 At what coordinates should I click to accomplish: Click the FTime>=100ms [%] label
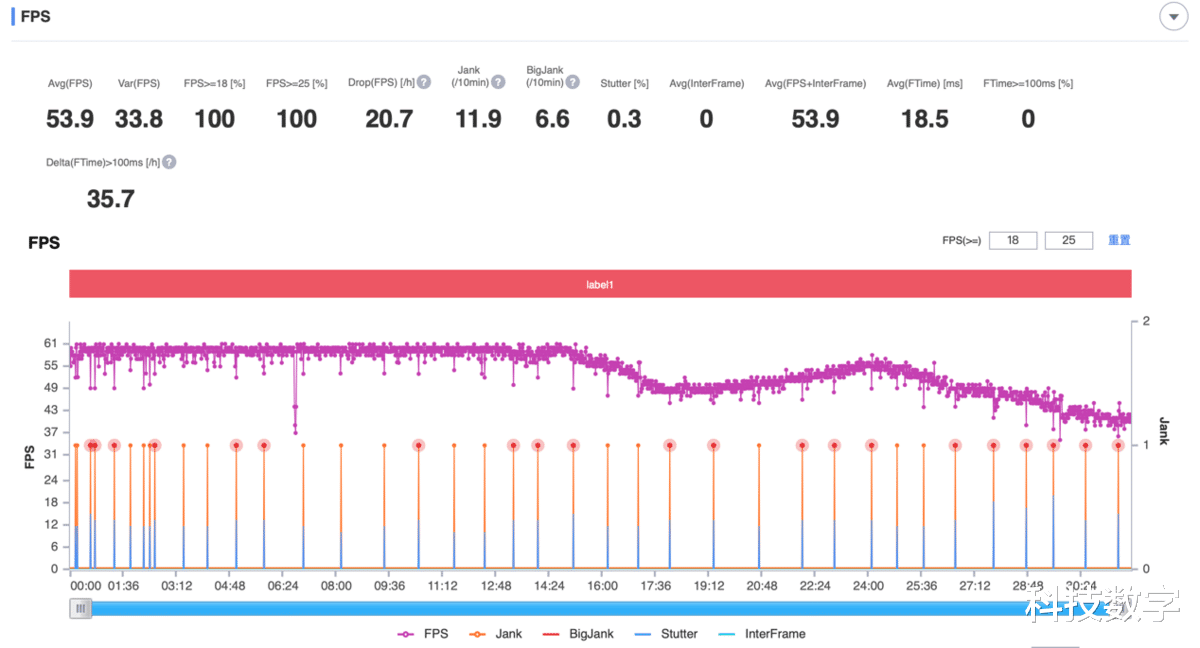point(1028,84)
